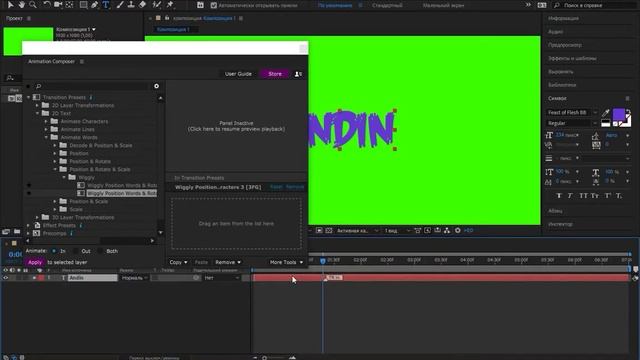Enable Superscript text style

pos(608,196)
